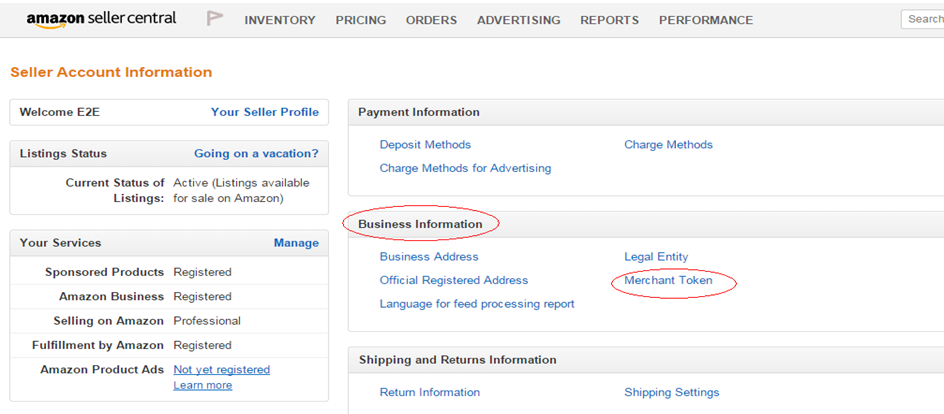944x414 pixels.
Task: Open Deposit Methods link
Action: point(425,144)
